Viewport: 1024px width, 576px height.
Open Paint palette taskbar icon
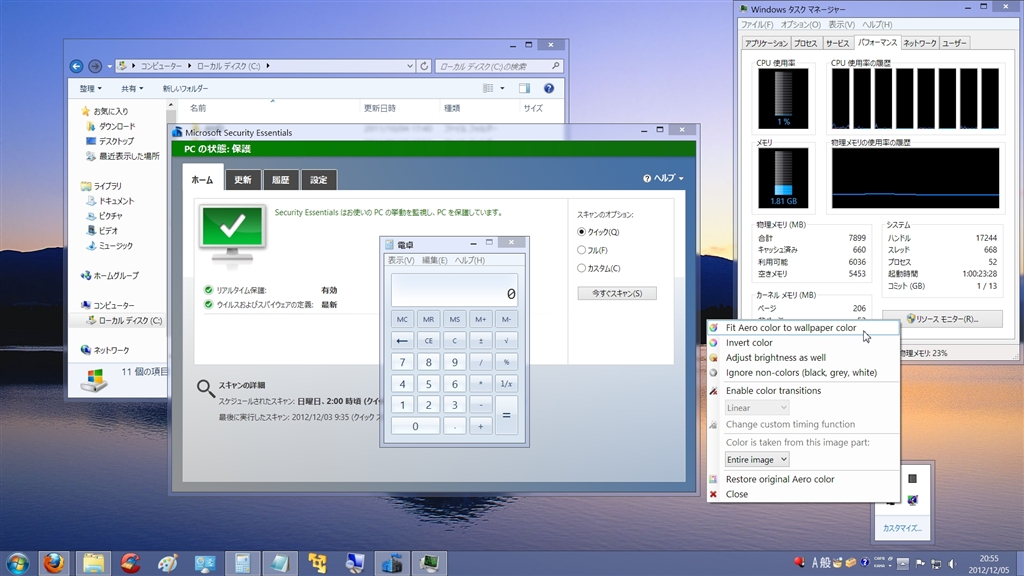(x=168, y=563)
